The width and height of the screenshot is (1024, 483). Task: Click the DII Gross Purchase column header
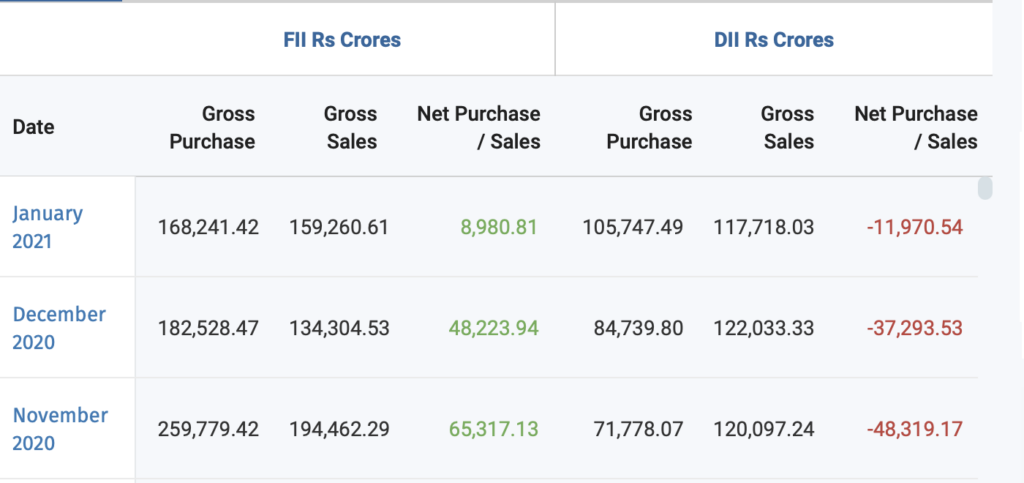(649, 127)
